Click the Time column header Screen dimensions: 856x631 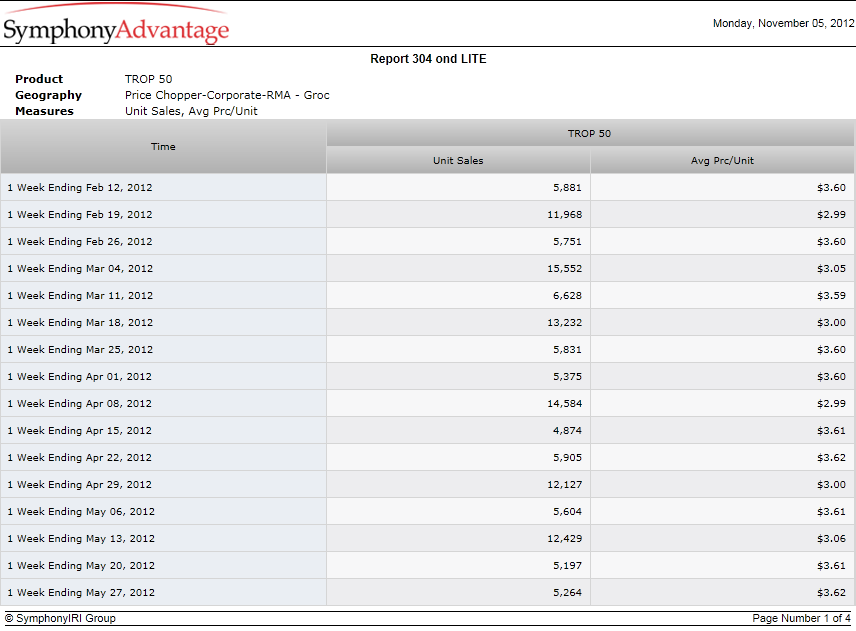(163, 147)
